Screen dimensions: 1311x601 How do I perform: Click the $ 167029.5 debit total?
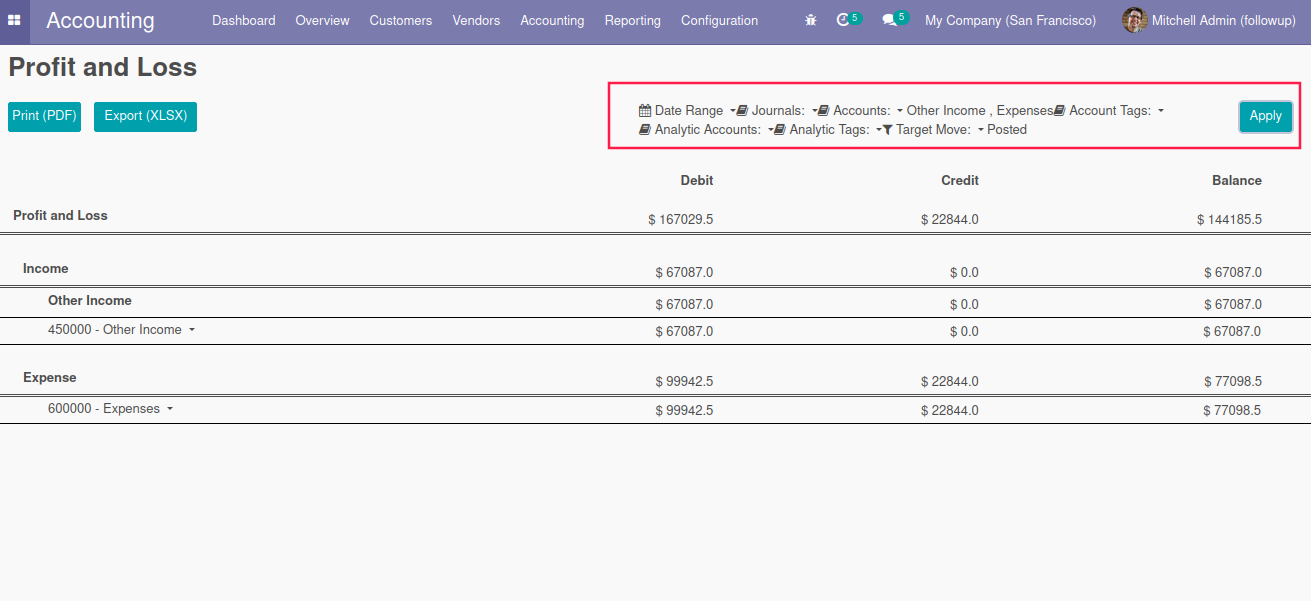tap(681, 219)
